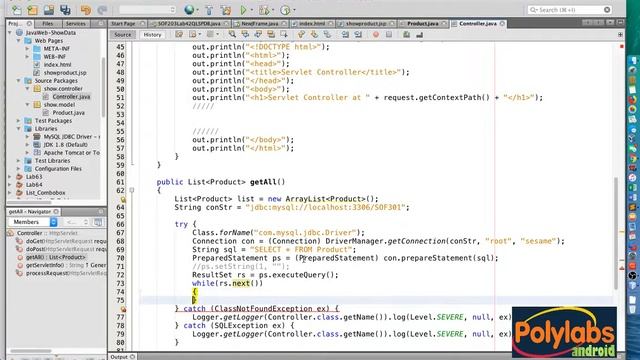Switch to the Product.java tab
Viewport: 640px width, 360px height.
tap(422, 24)
